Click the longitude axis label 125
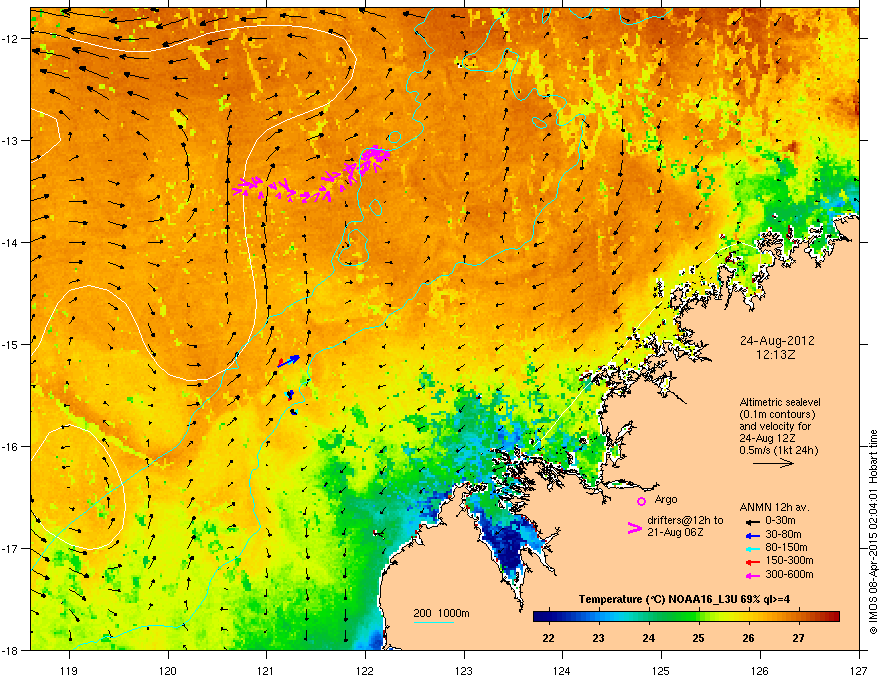 [661, 670]
